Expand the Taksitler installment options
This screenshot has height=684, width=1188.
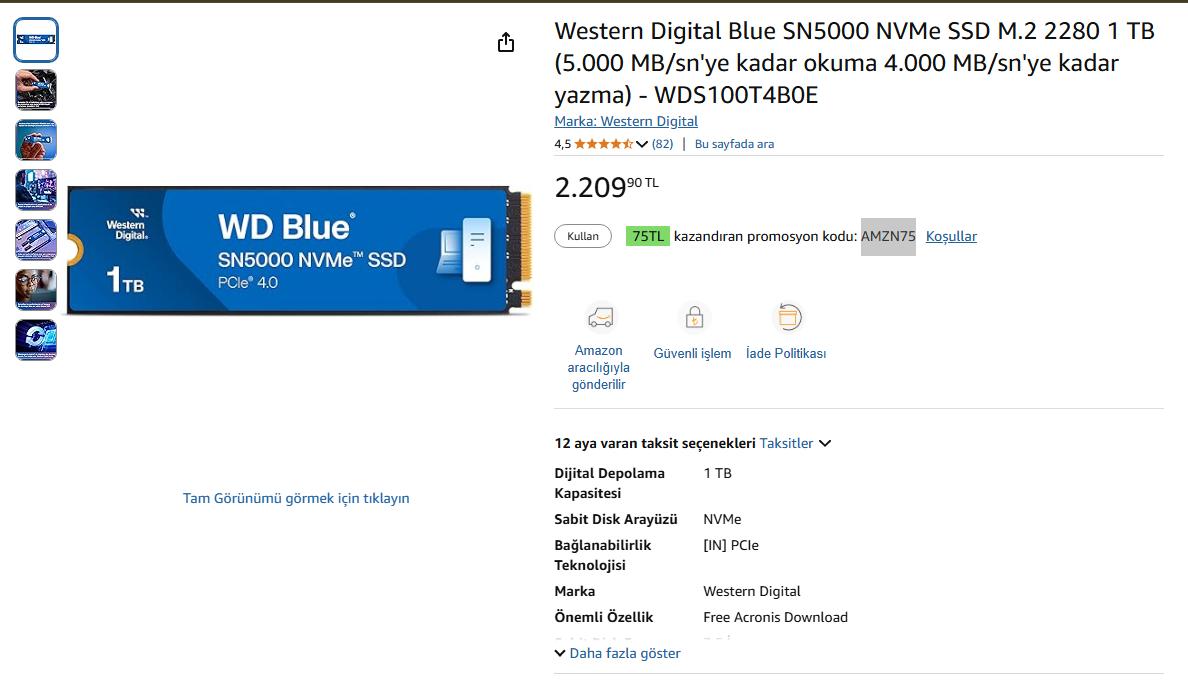[795, 443]
